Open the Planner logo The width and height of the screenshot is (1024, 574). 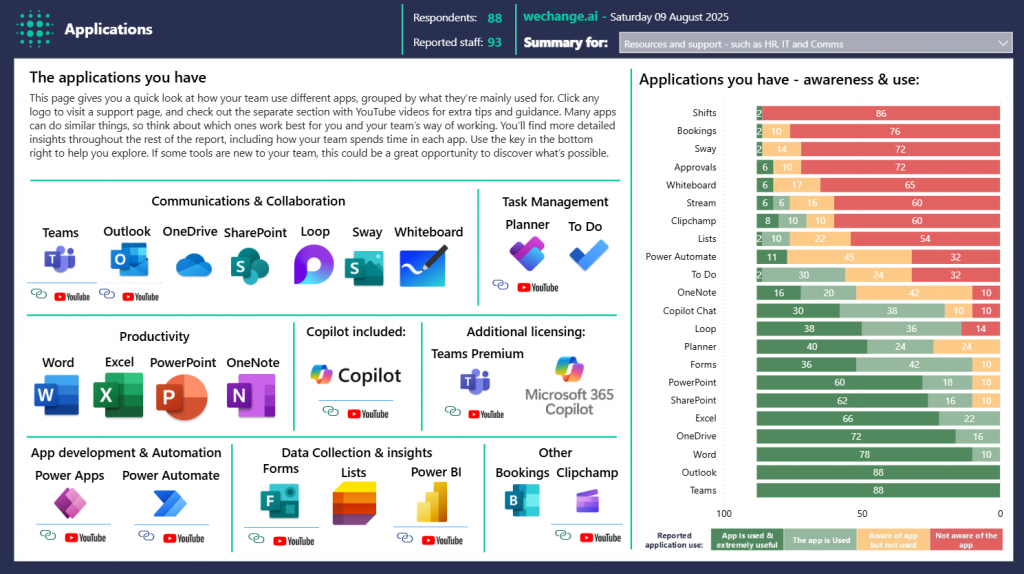click(x=527, y=254)
